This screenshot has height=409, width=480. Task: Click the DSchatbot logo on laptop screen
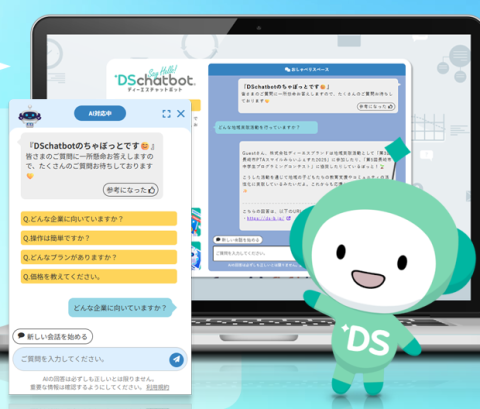click(155, 79)
